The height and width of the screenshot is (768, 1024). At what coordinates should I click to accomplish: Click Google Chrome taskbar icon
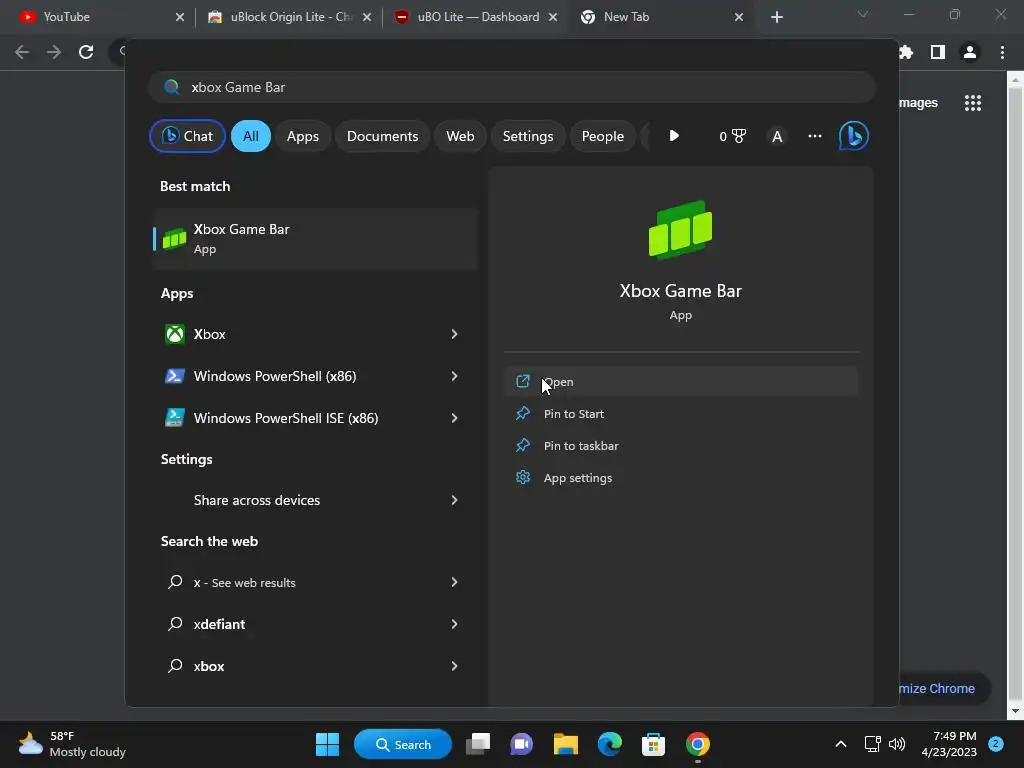coord(697,744)
